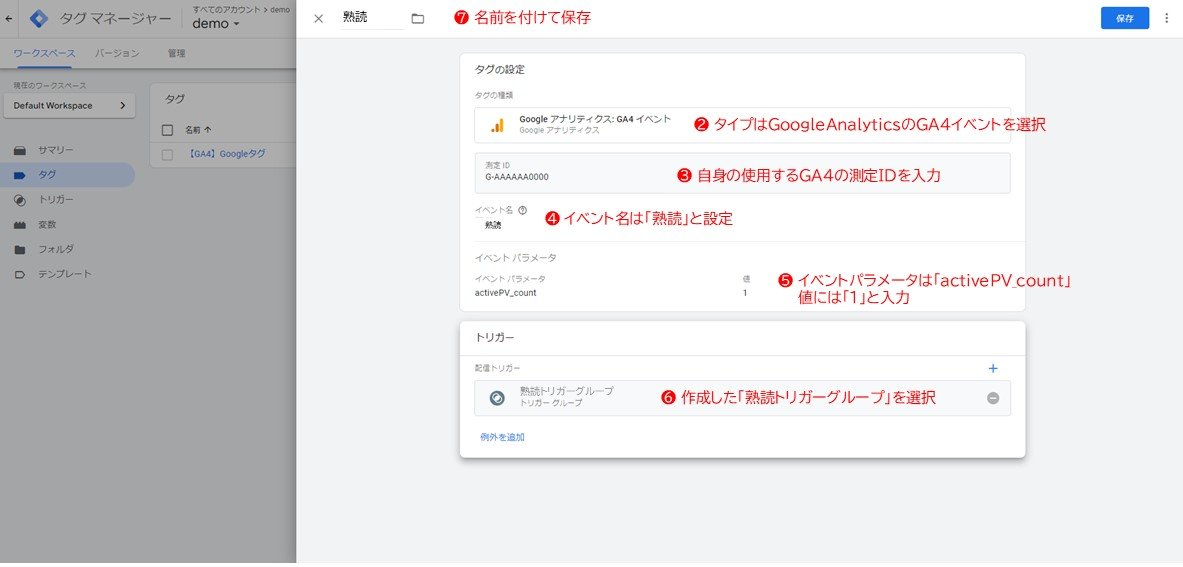Screen dimensions: 1183x567
Task: Open the Tag Manager logo home
Action: point(38,19)
